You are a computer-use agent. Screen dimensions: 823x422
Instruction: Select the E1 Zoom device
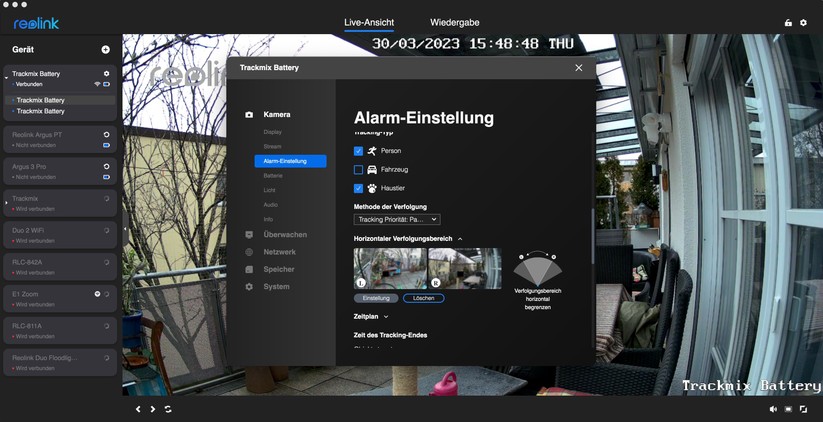60,299
